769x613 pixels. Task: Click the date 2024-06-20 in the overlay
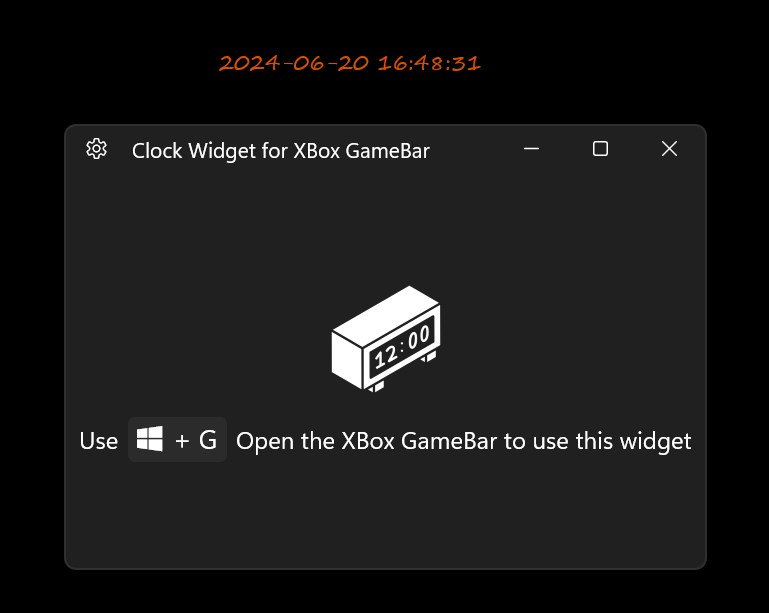[x=294, y=63]
